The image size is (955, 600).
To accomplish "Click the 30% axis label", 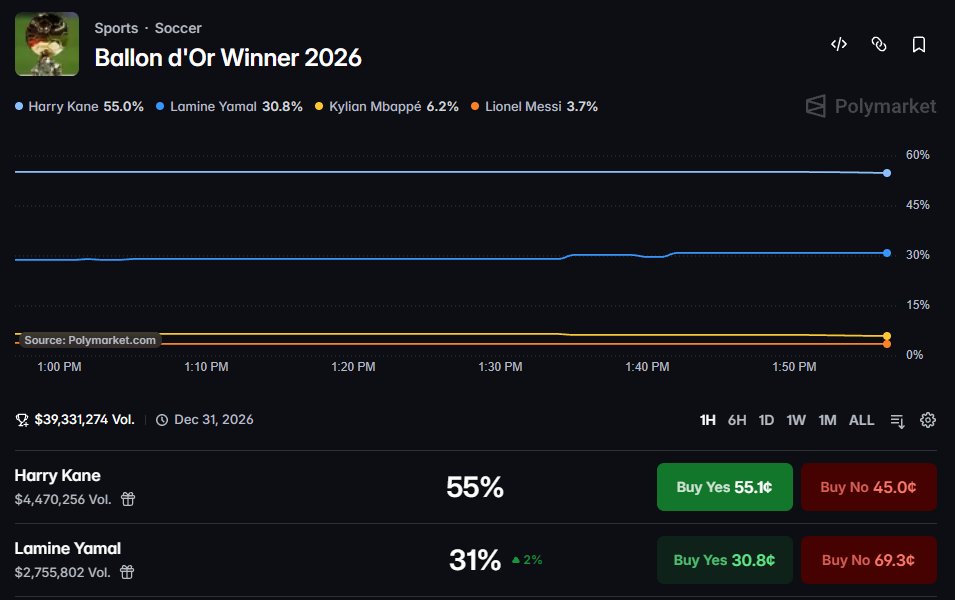I will [918, 255].
